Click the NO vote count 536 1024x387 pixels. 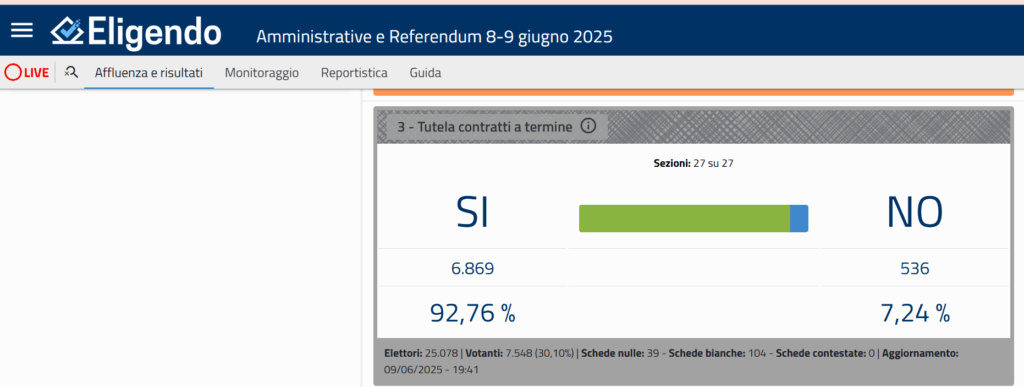click(x=914, y=268)
